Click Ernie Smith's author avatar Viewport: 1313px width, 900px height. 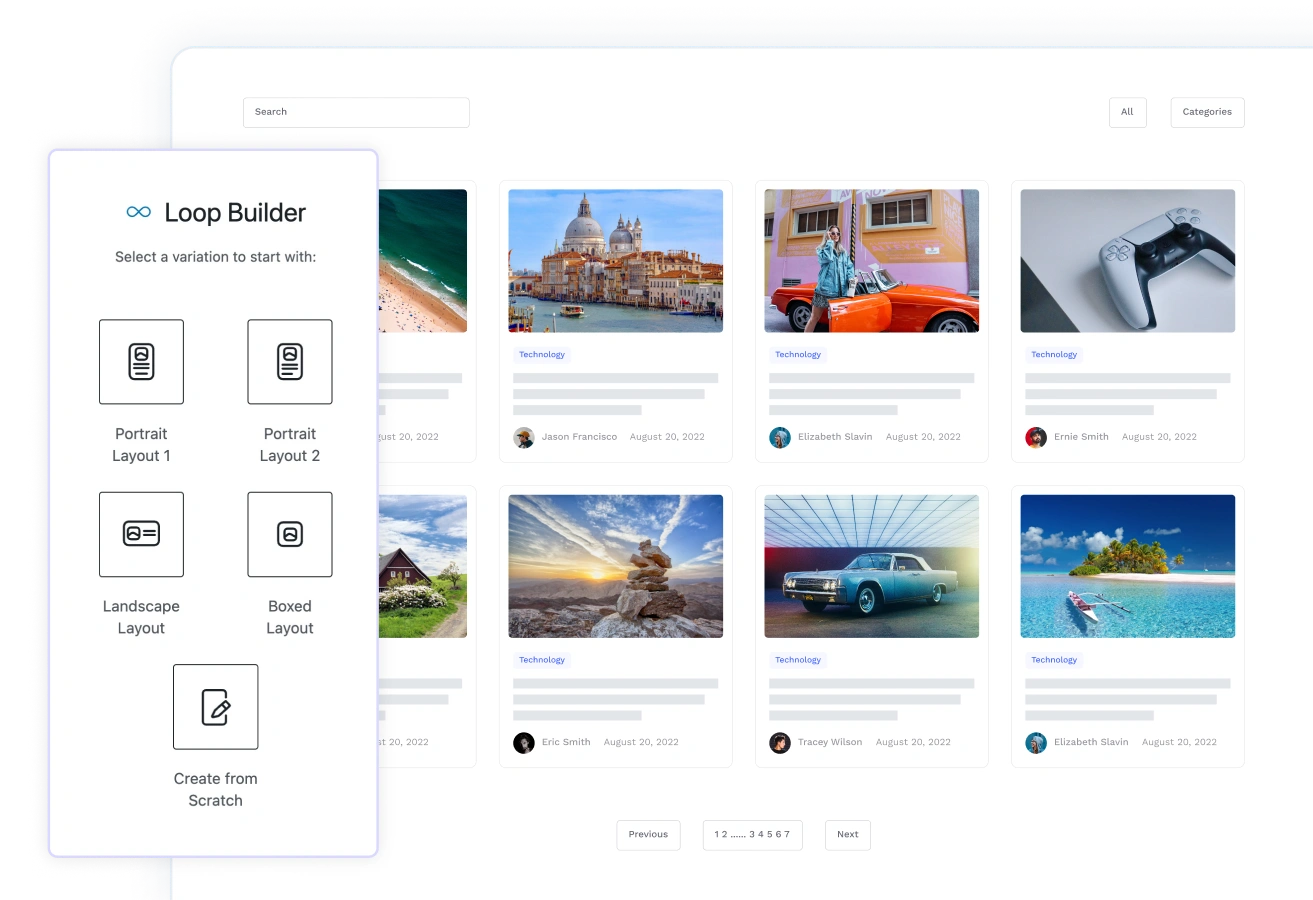1036,437
